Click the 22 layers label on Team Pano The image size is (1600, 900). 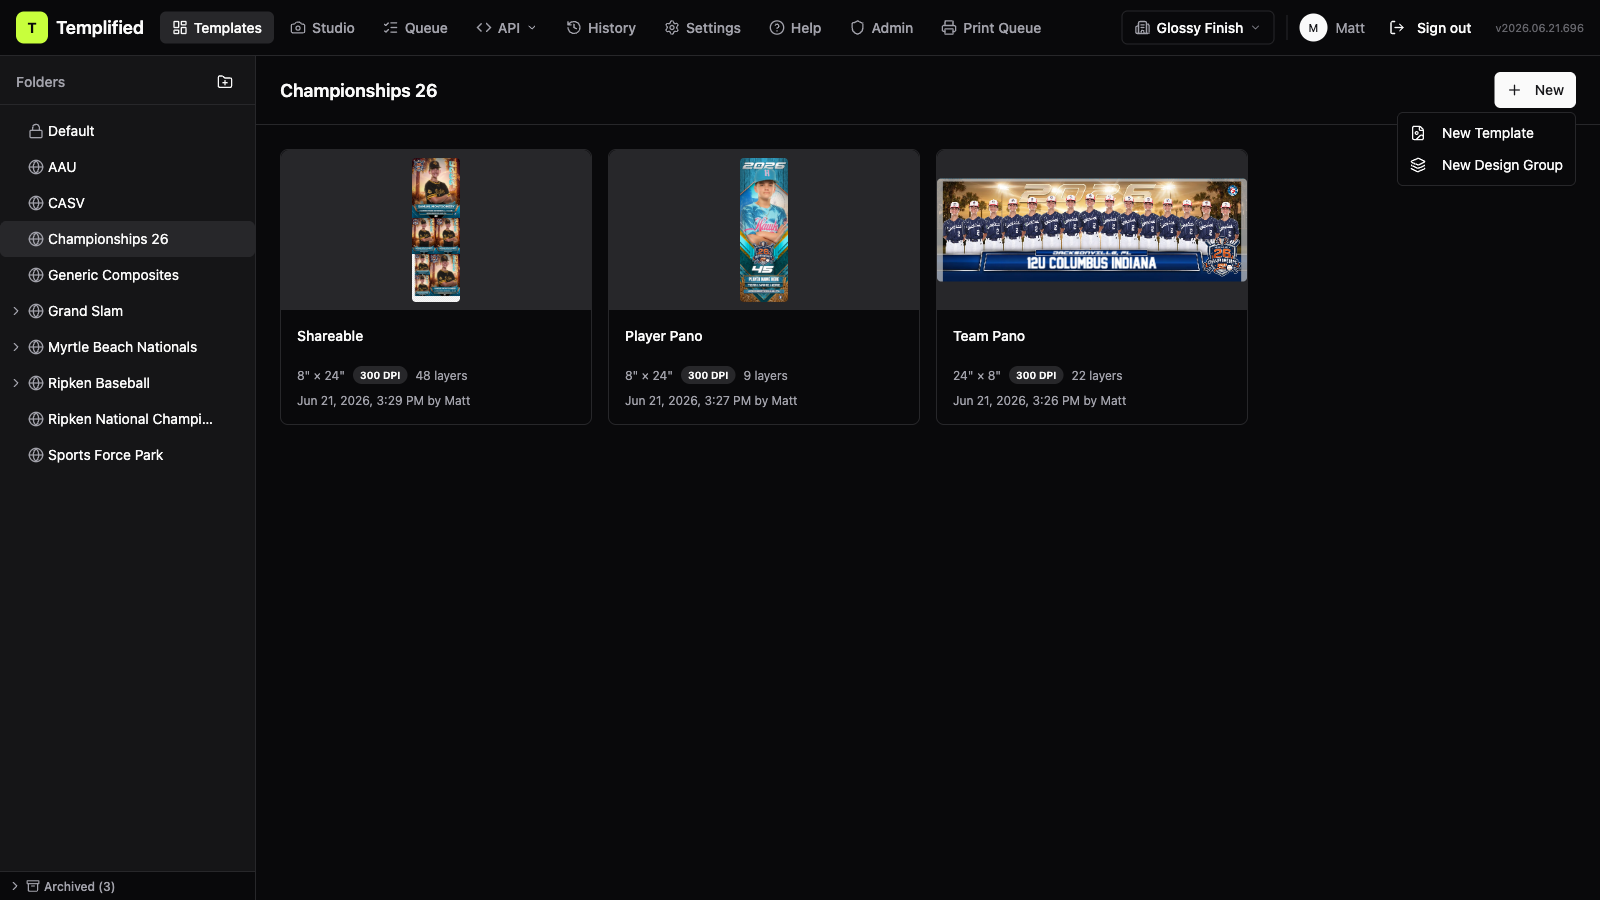coord(1097,376)
